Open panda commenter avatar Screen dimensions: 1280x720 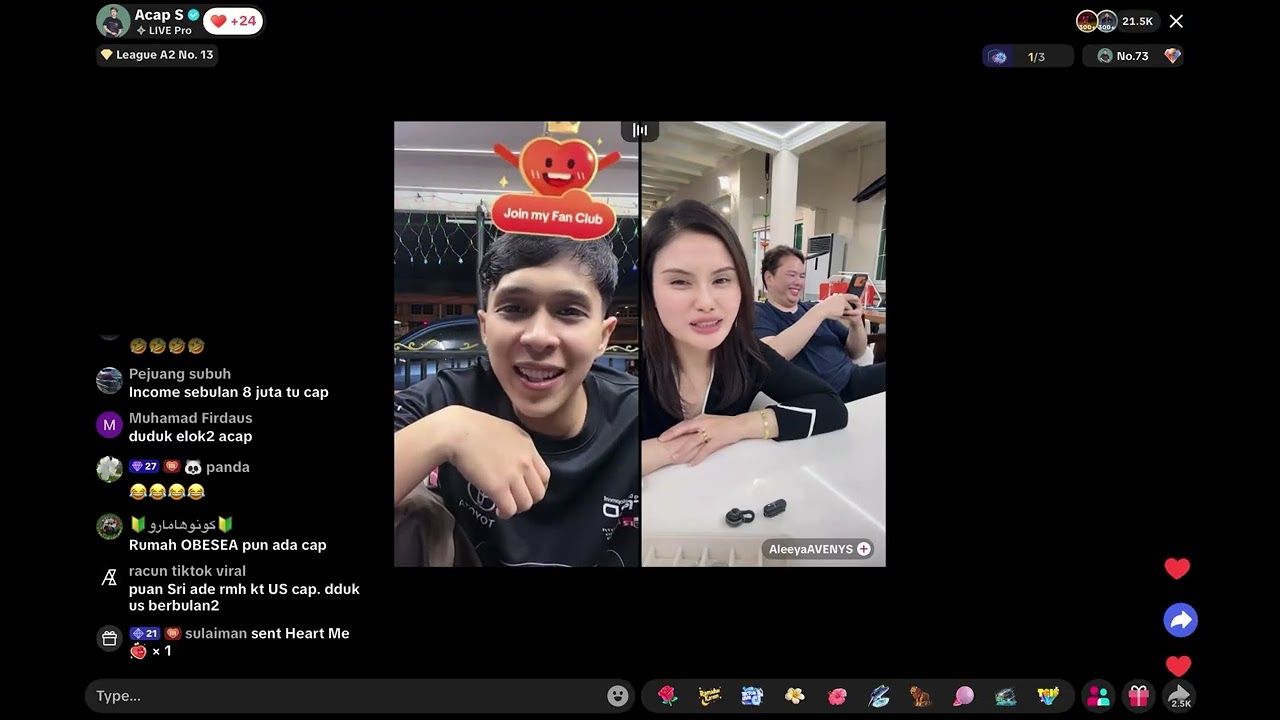click(109, 469)
